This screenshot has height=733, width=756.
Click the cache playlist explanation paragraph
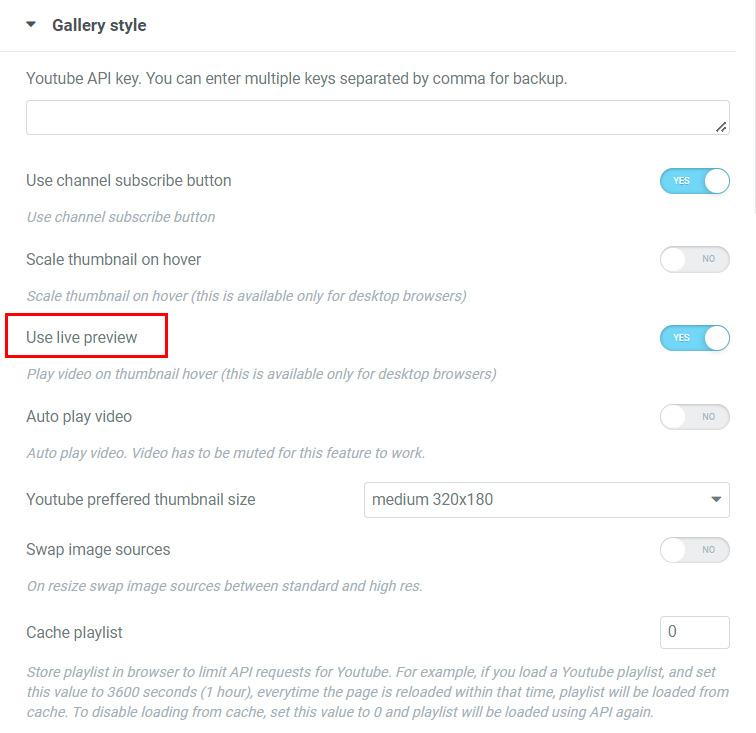[x=377, y=691]
